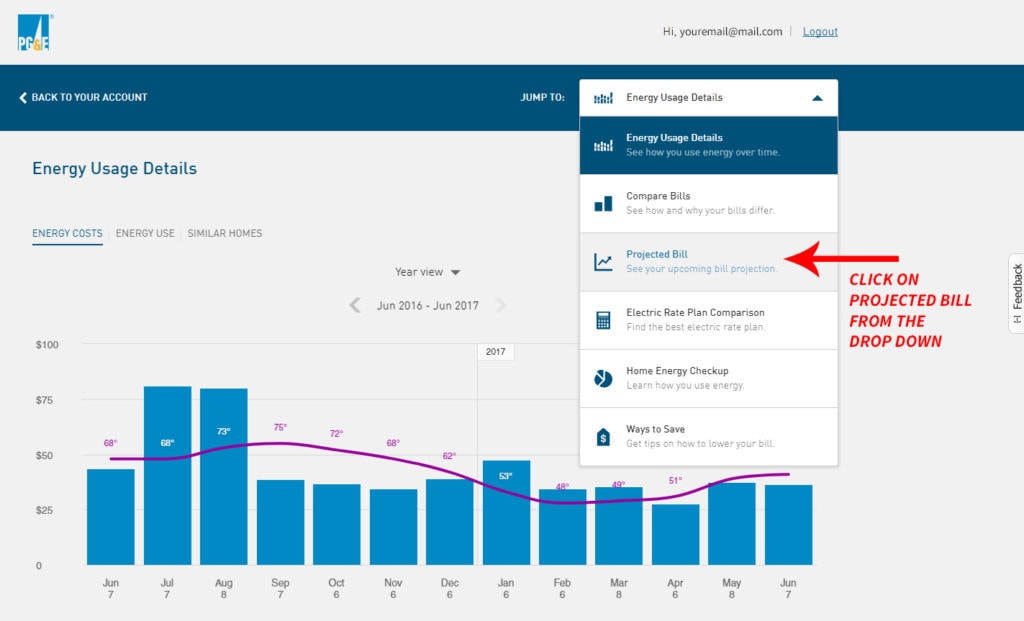Click the Projected Bill line chart icon
The height and width of the screenshot is (621, 1024).
pyautogui.click(x=603, y=262)
